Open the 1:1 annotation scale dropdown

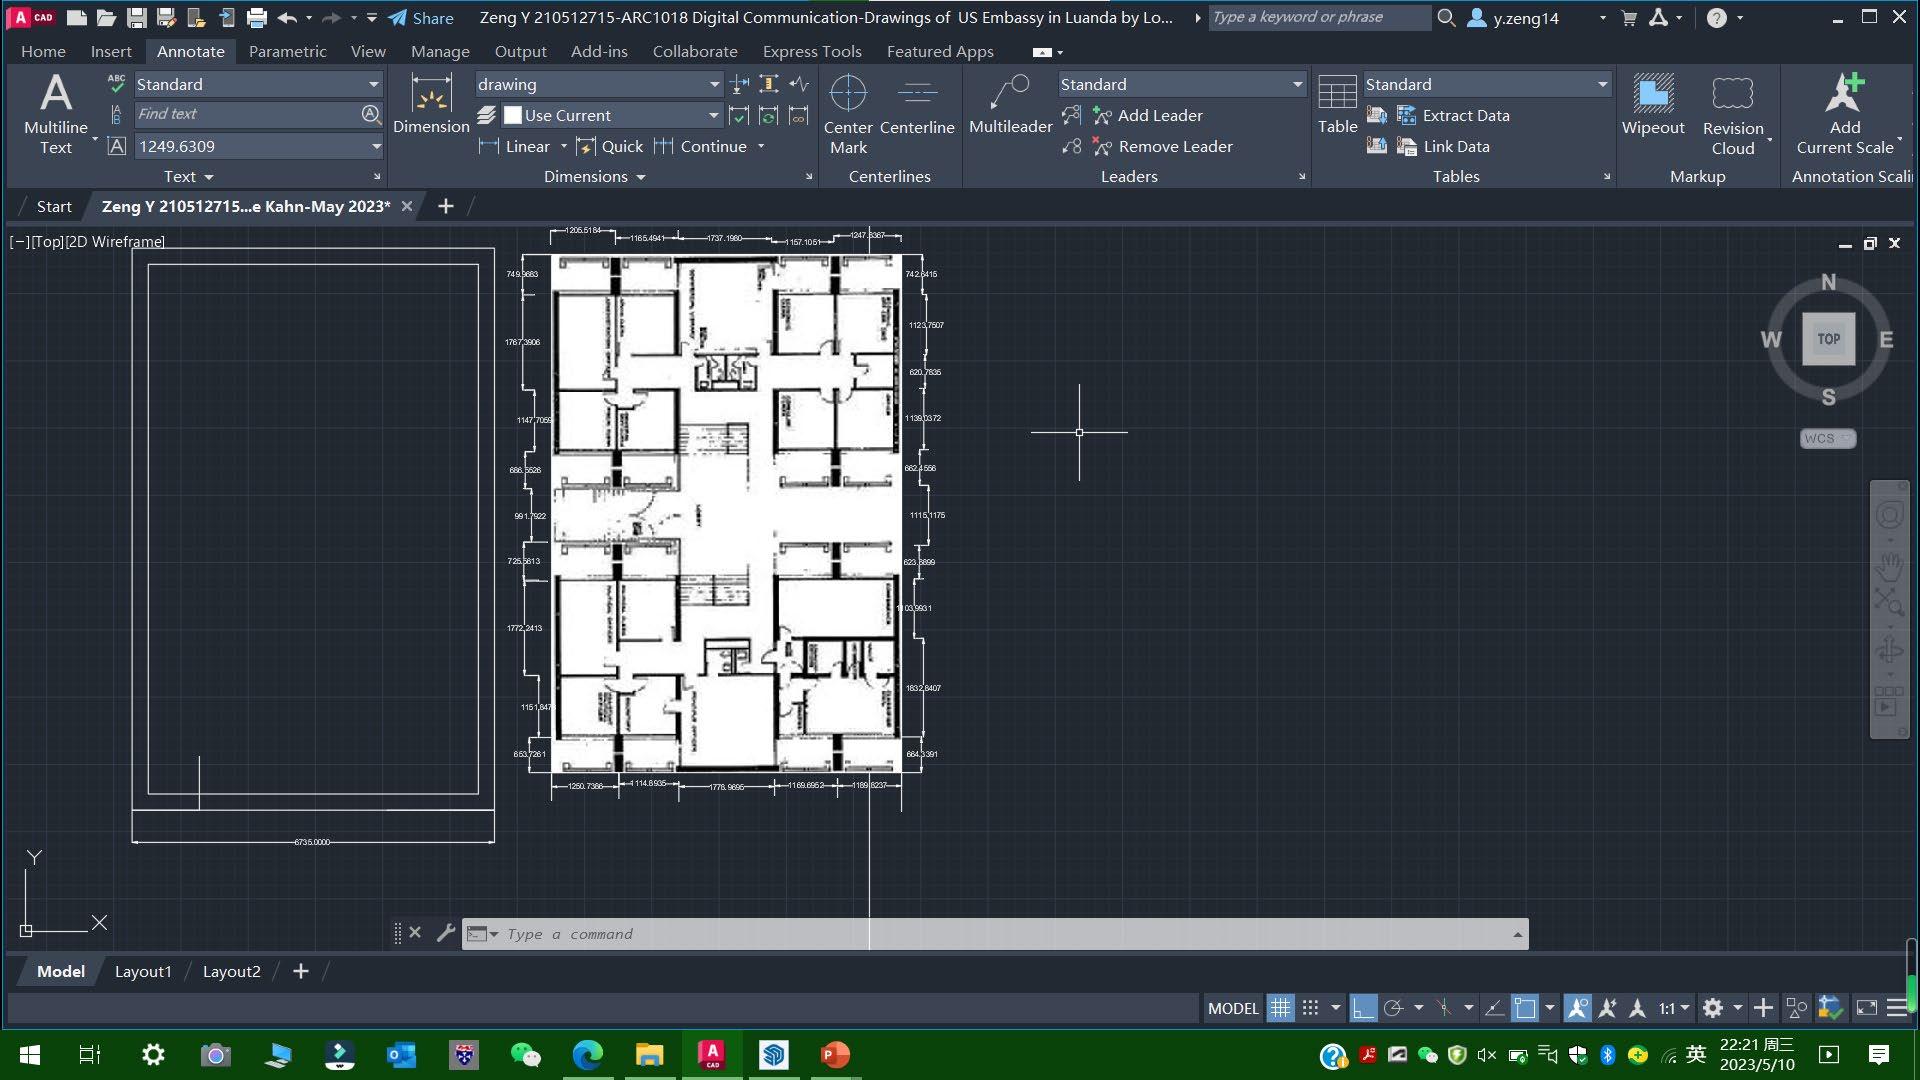[1674, 1008]
